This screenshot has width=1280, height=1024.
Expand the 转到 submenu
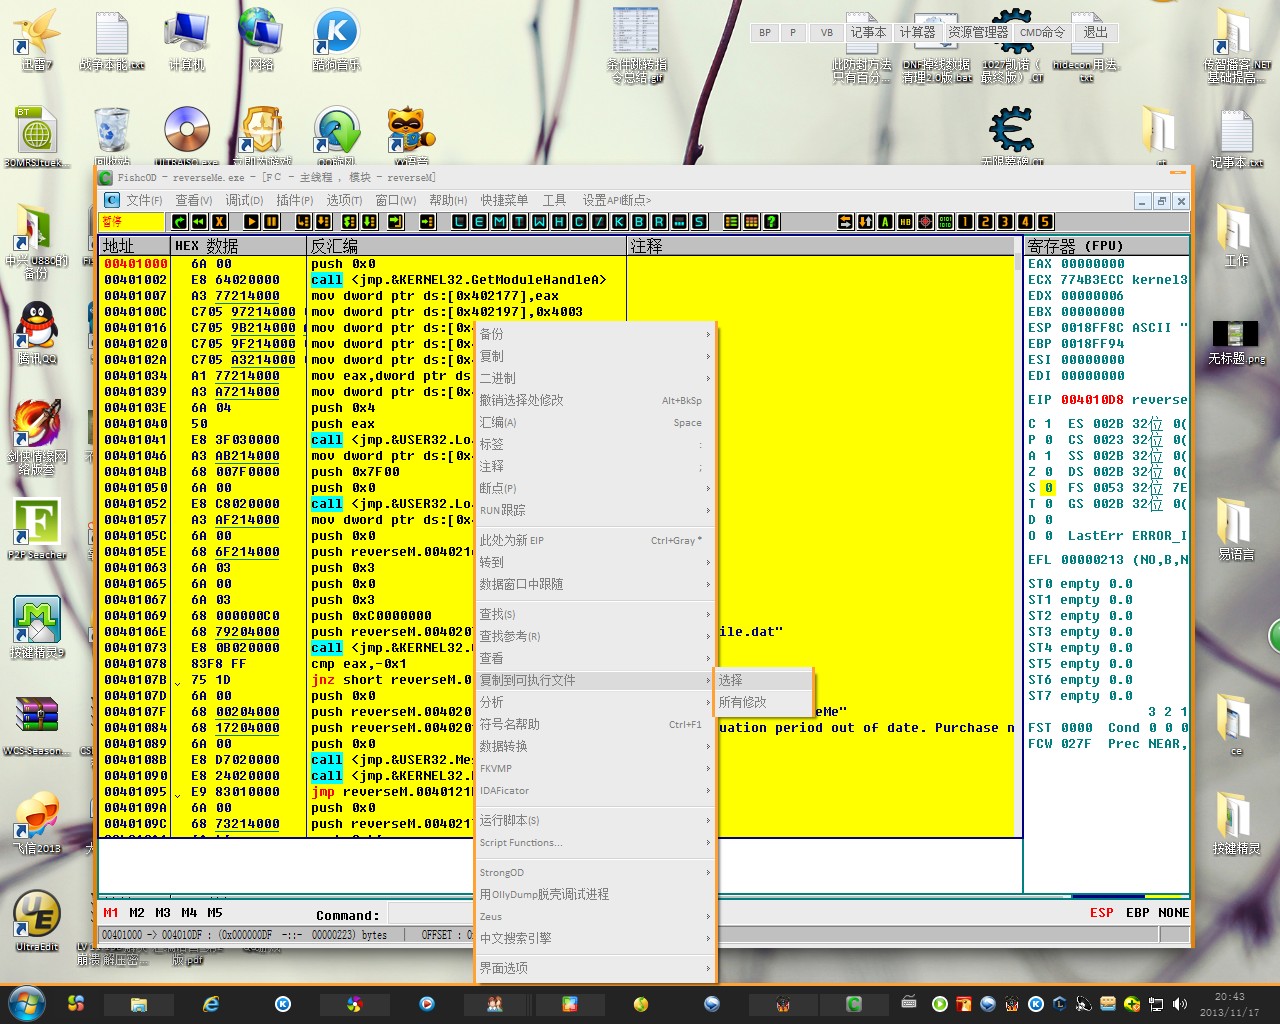[595, 562]
